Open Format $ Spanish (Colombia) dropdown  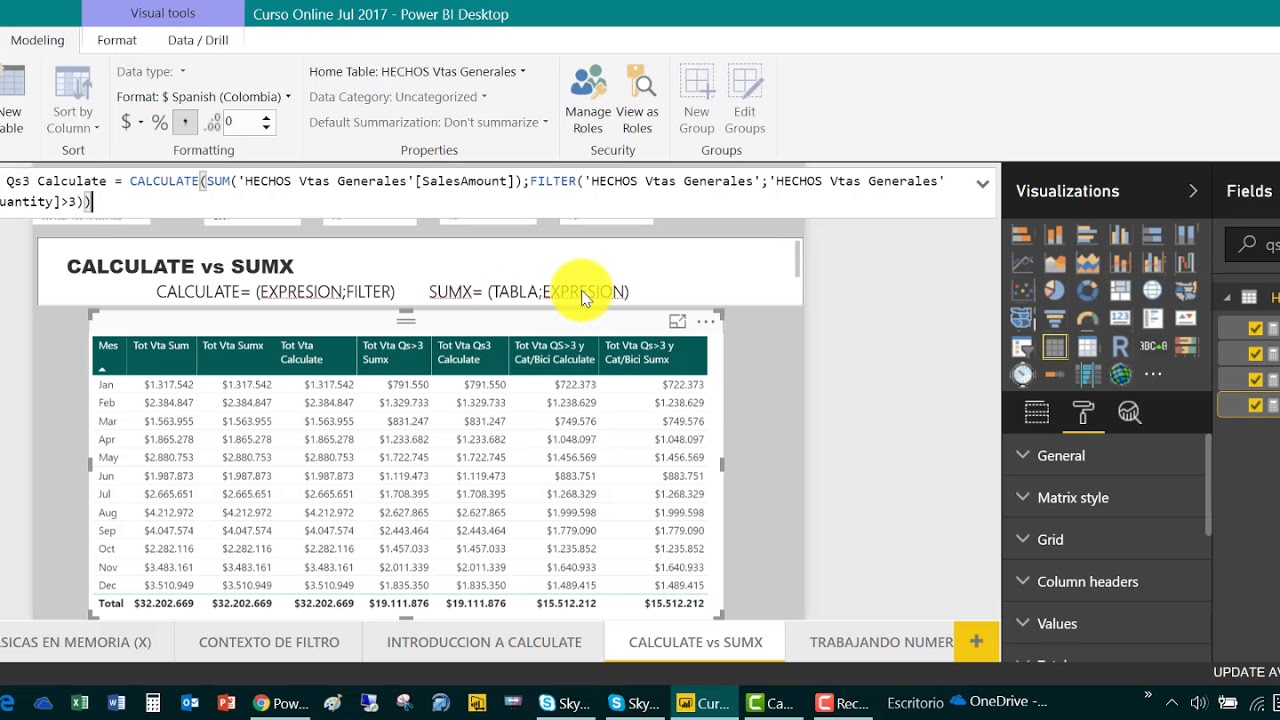point(204,96)
